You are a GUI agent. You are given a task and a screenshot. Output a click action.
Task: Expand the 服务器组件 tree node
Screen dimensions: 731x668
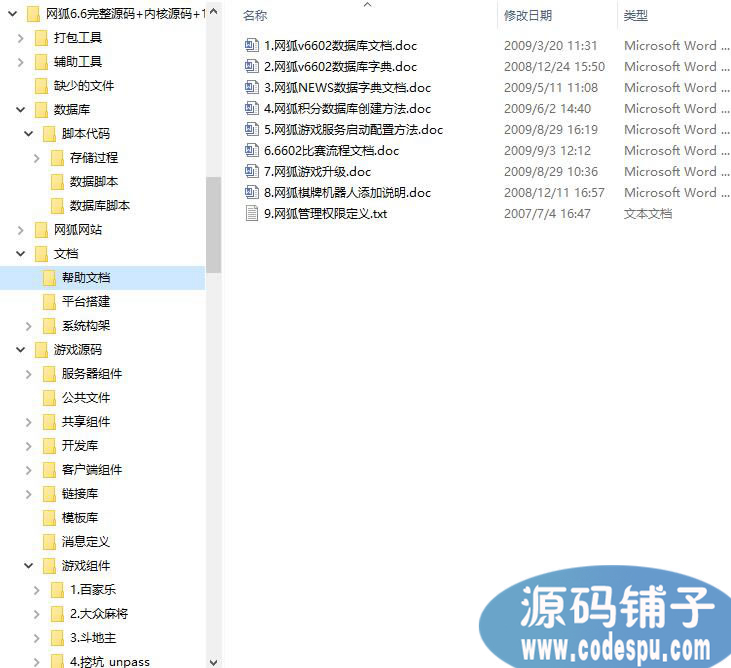tap(28, 374)
